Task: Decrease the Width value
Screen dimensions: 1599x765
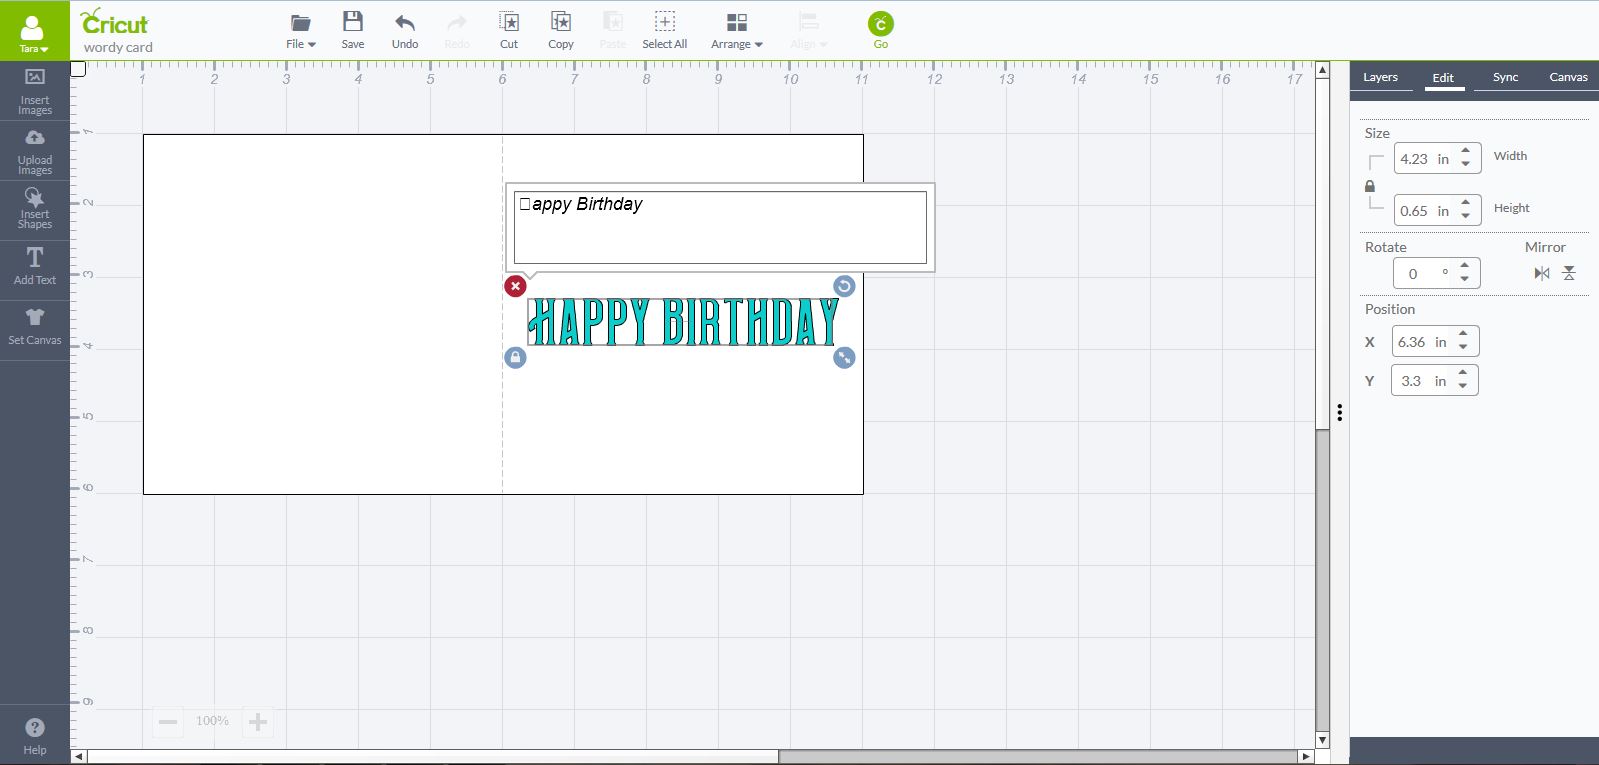Action: pos(1466,165)
